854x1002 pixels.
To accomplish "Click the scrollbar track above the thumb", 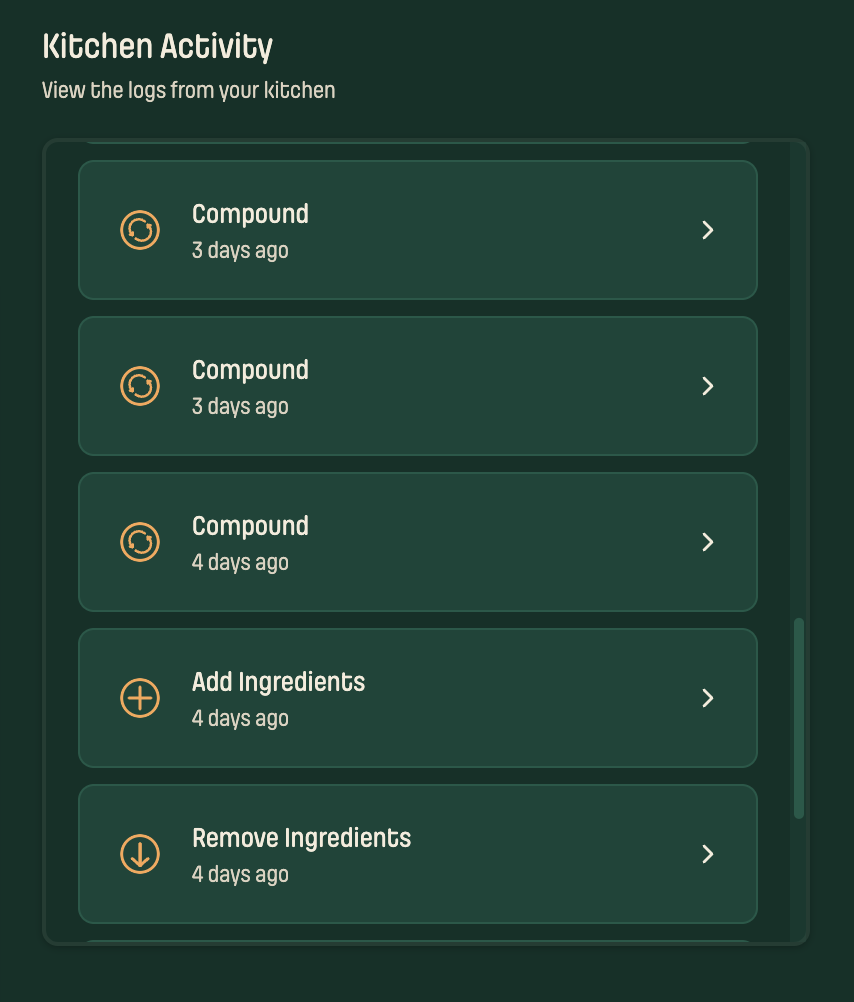I will (x=799, y=380).
